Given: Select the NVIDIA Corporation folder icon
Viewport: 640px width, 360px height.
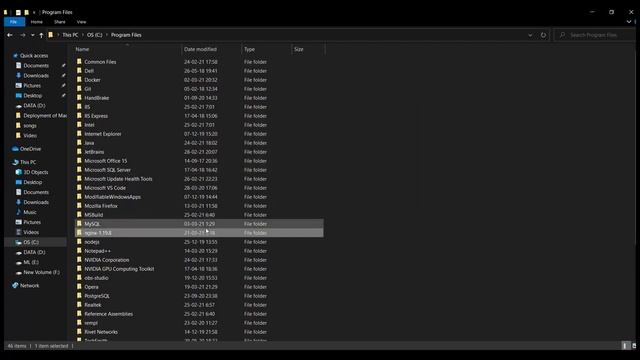Looking at the screenshot, I should (79, 260).
